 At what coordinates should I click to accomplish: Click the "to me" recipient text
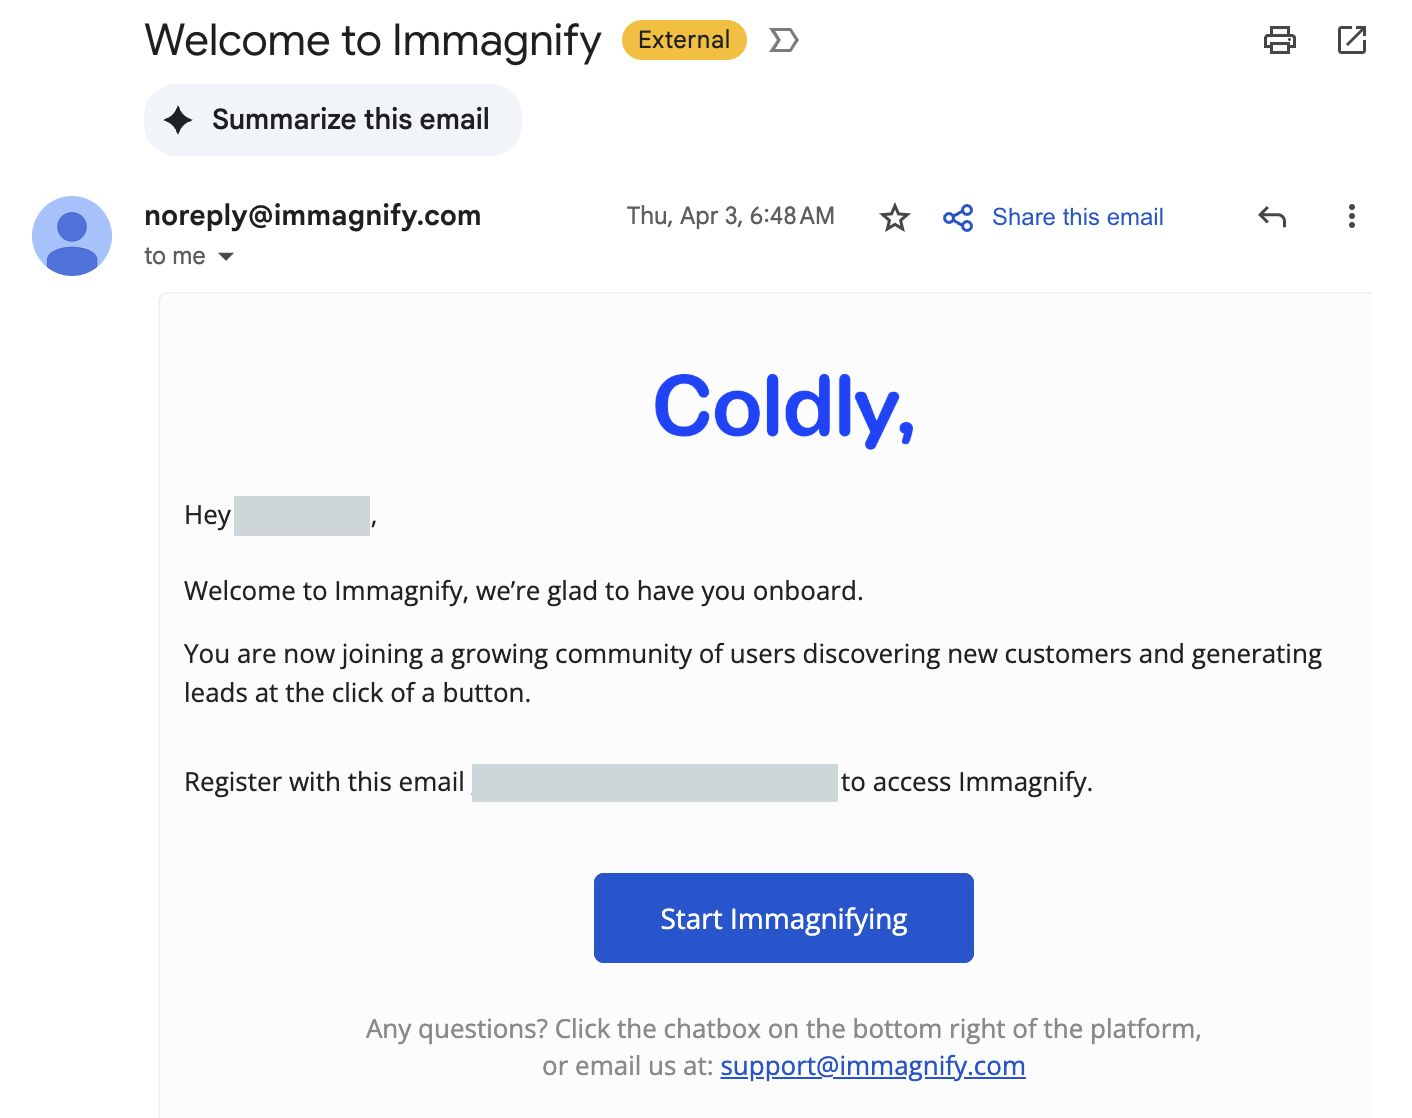pos(175,257)
